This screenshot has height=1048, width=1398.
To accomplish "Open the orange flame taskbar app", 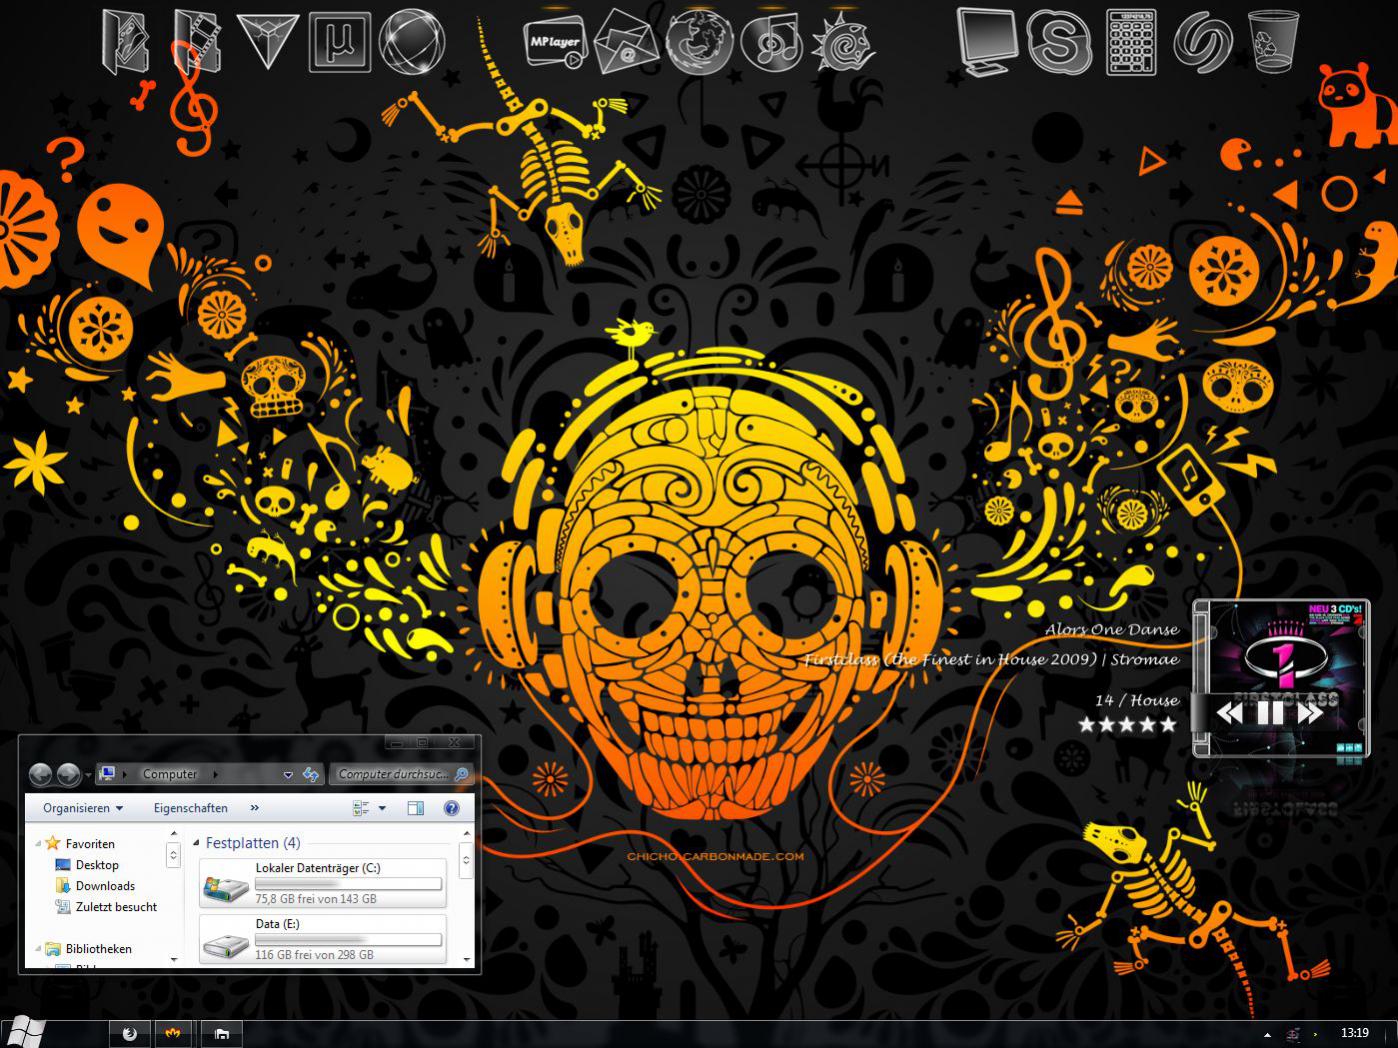I will [x=173, y=1033].
